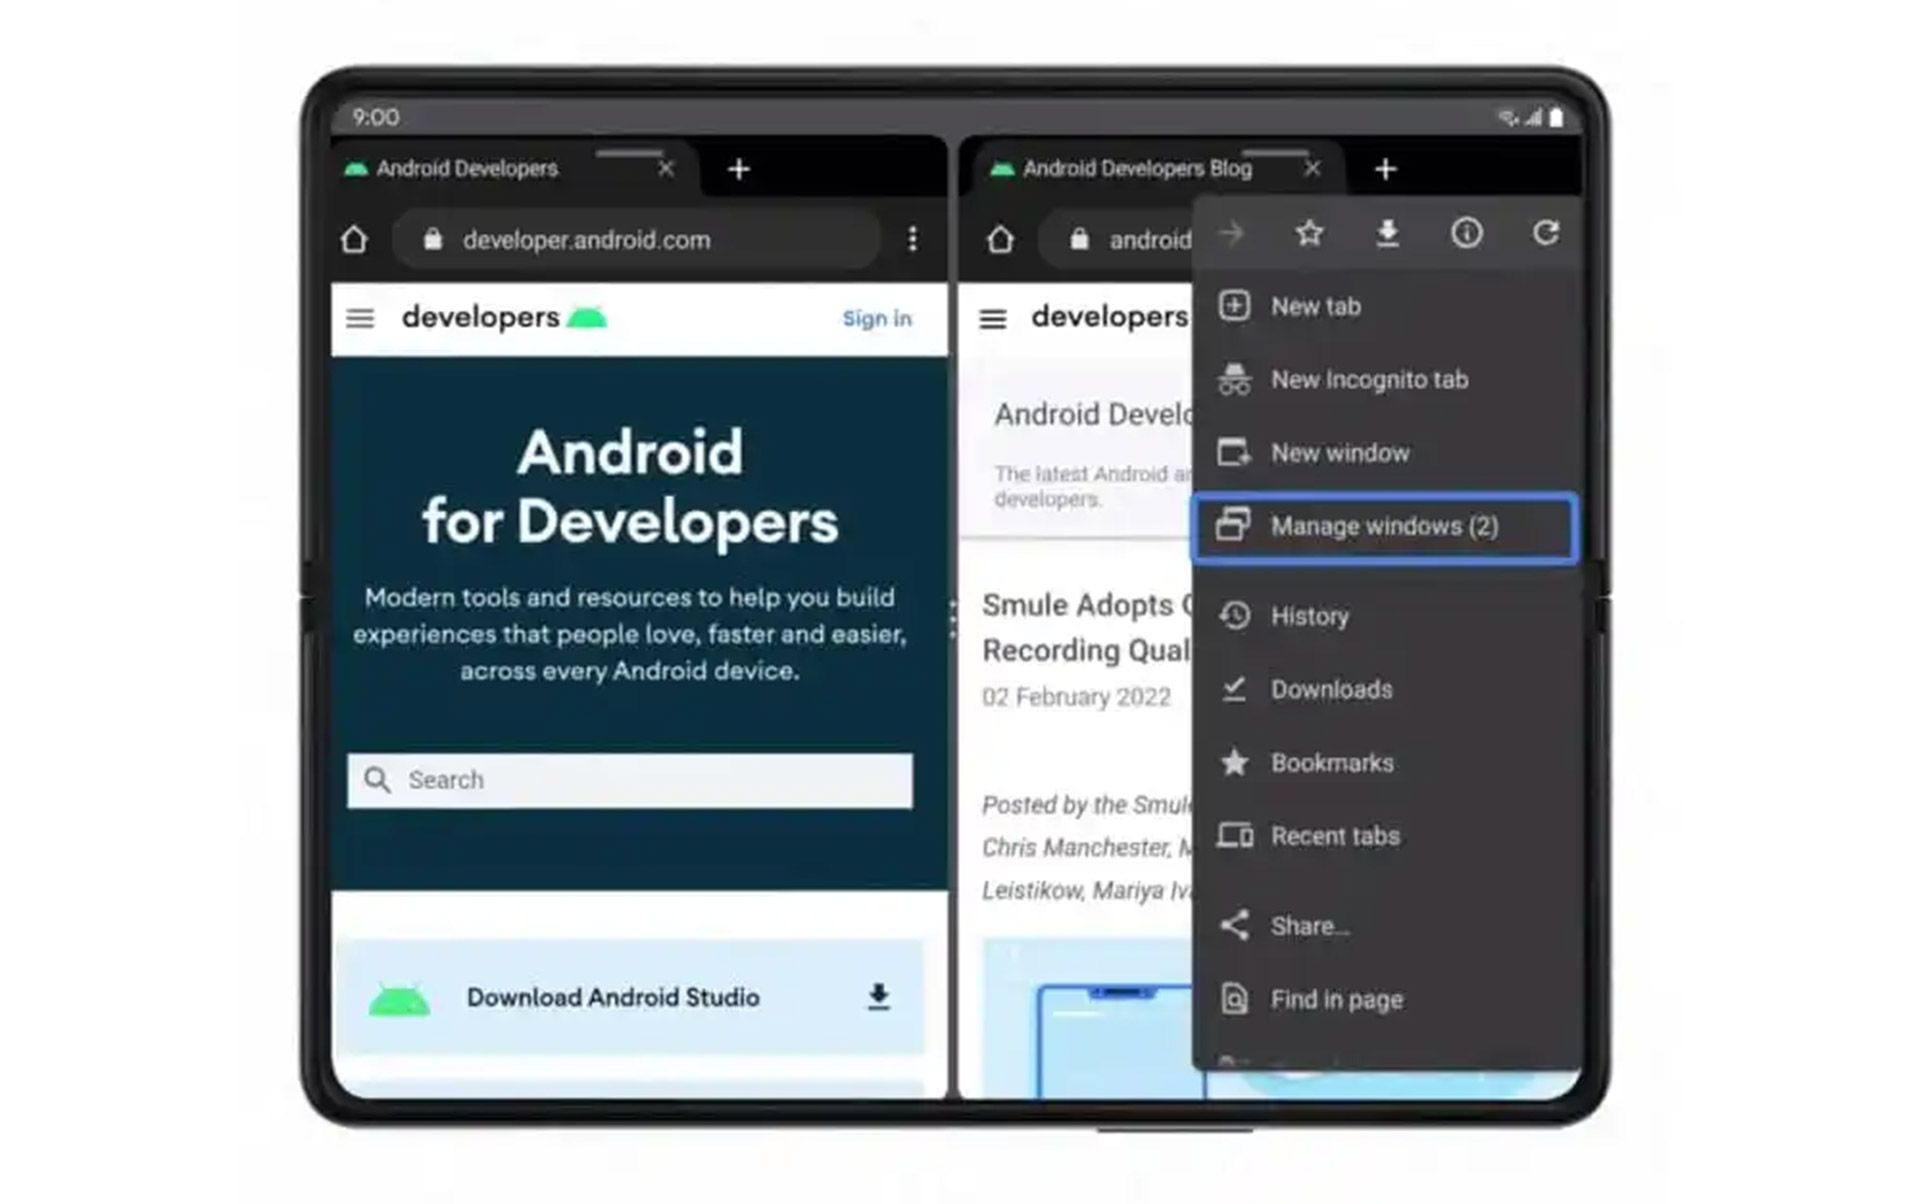Click the lock icon in the right window address bar
Viewport: 1920px width, 1204px height.
point(1079,240)
